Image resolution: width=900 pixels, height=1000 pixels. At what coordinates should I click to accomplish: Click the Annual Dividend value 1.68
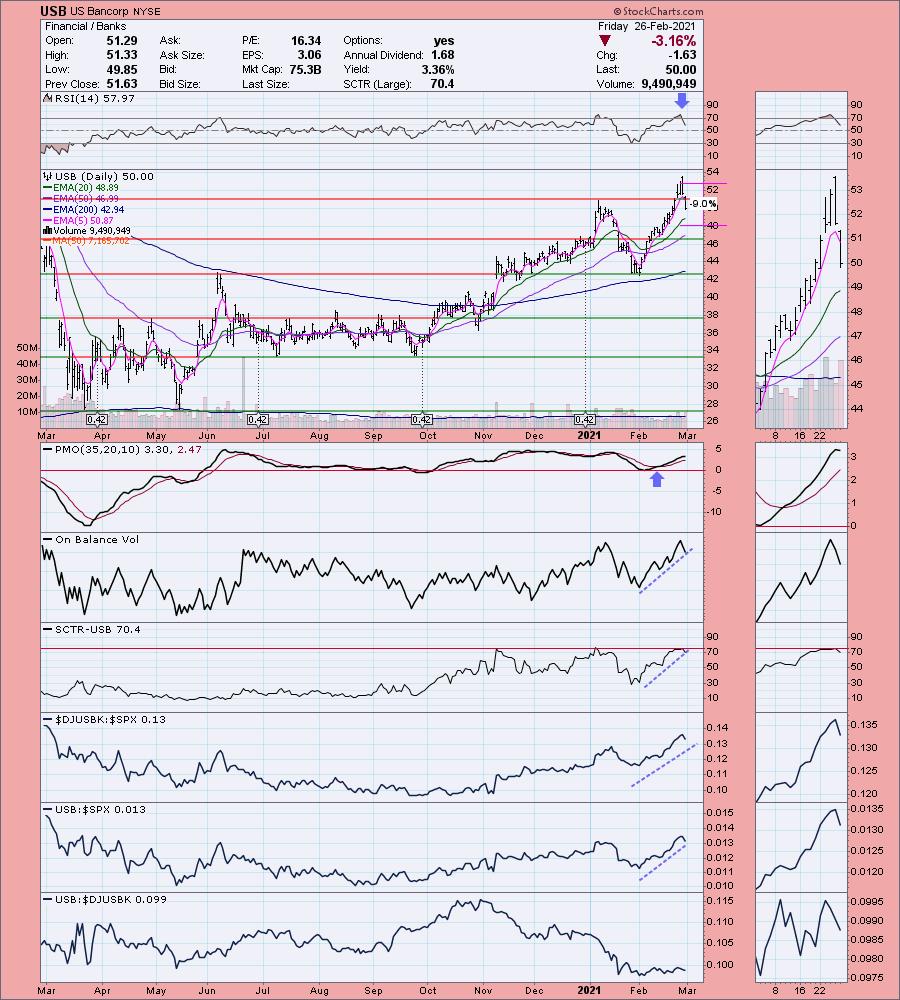point(443,55)
